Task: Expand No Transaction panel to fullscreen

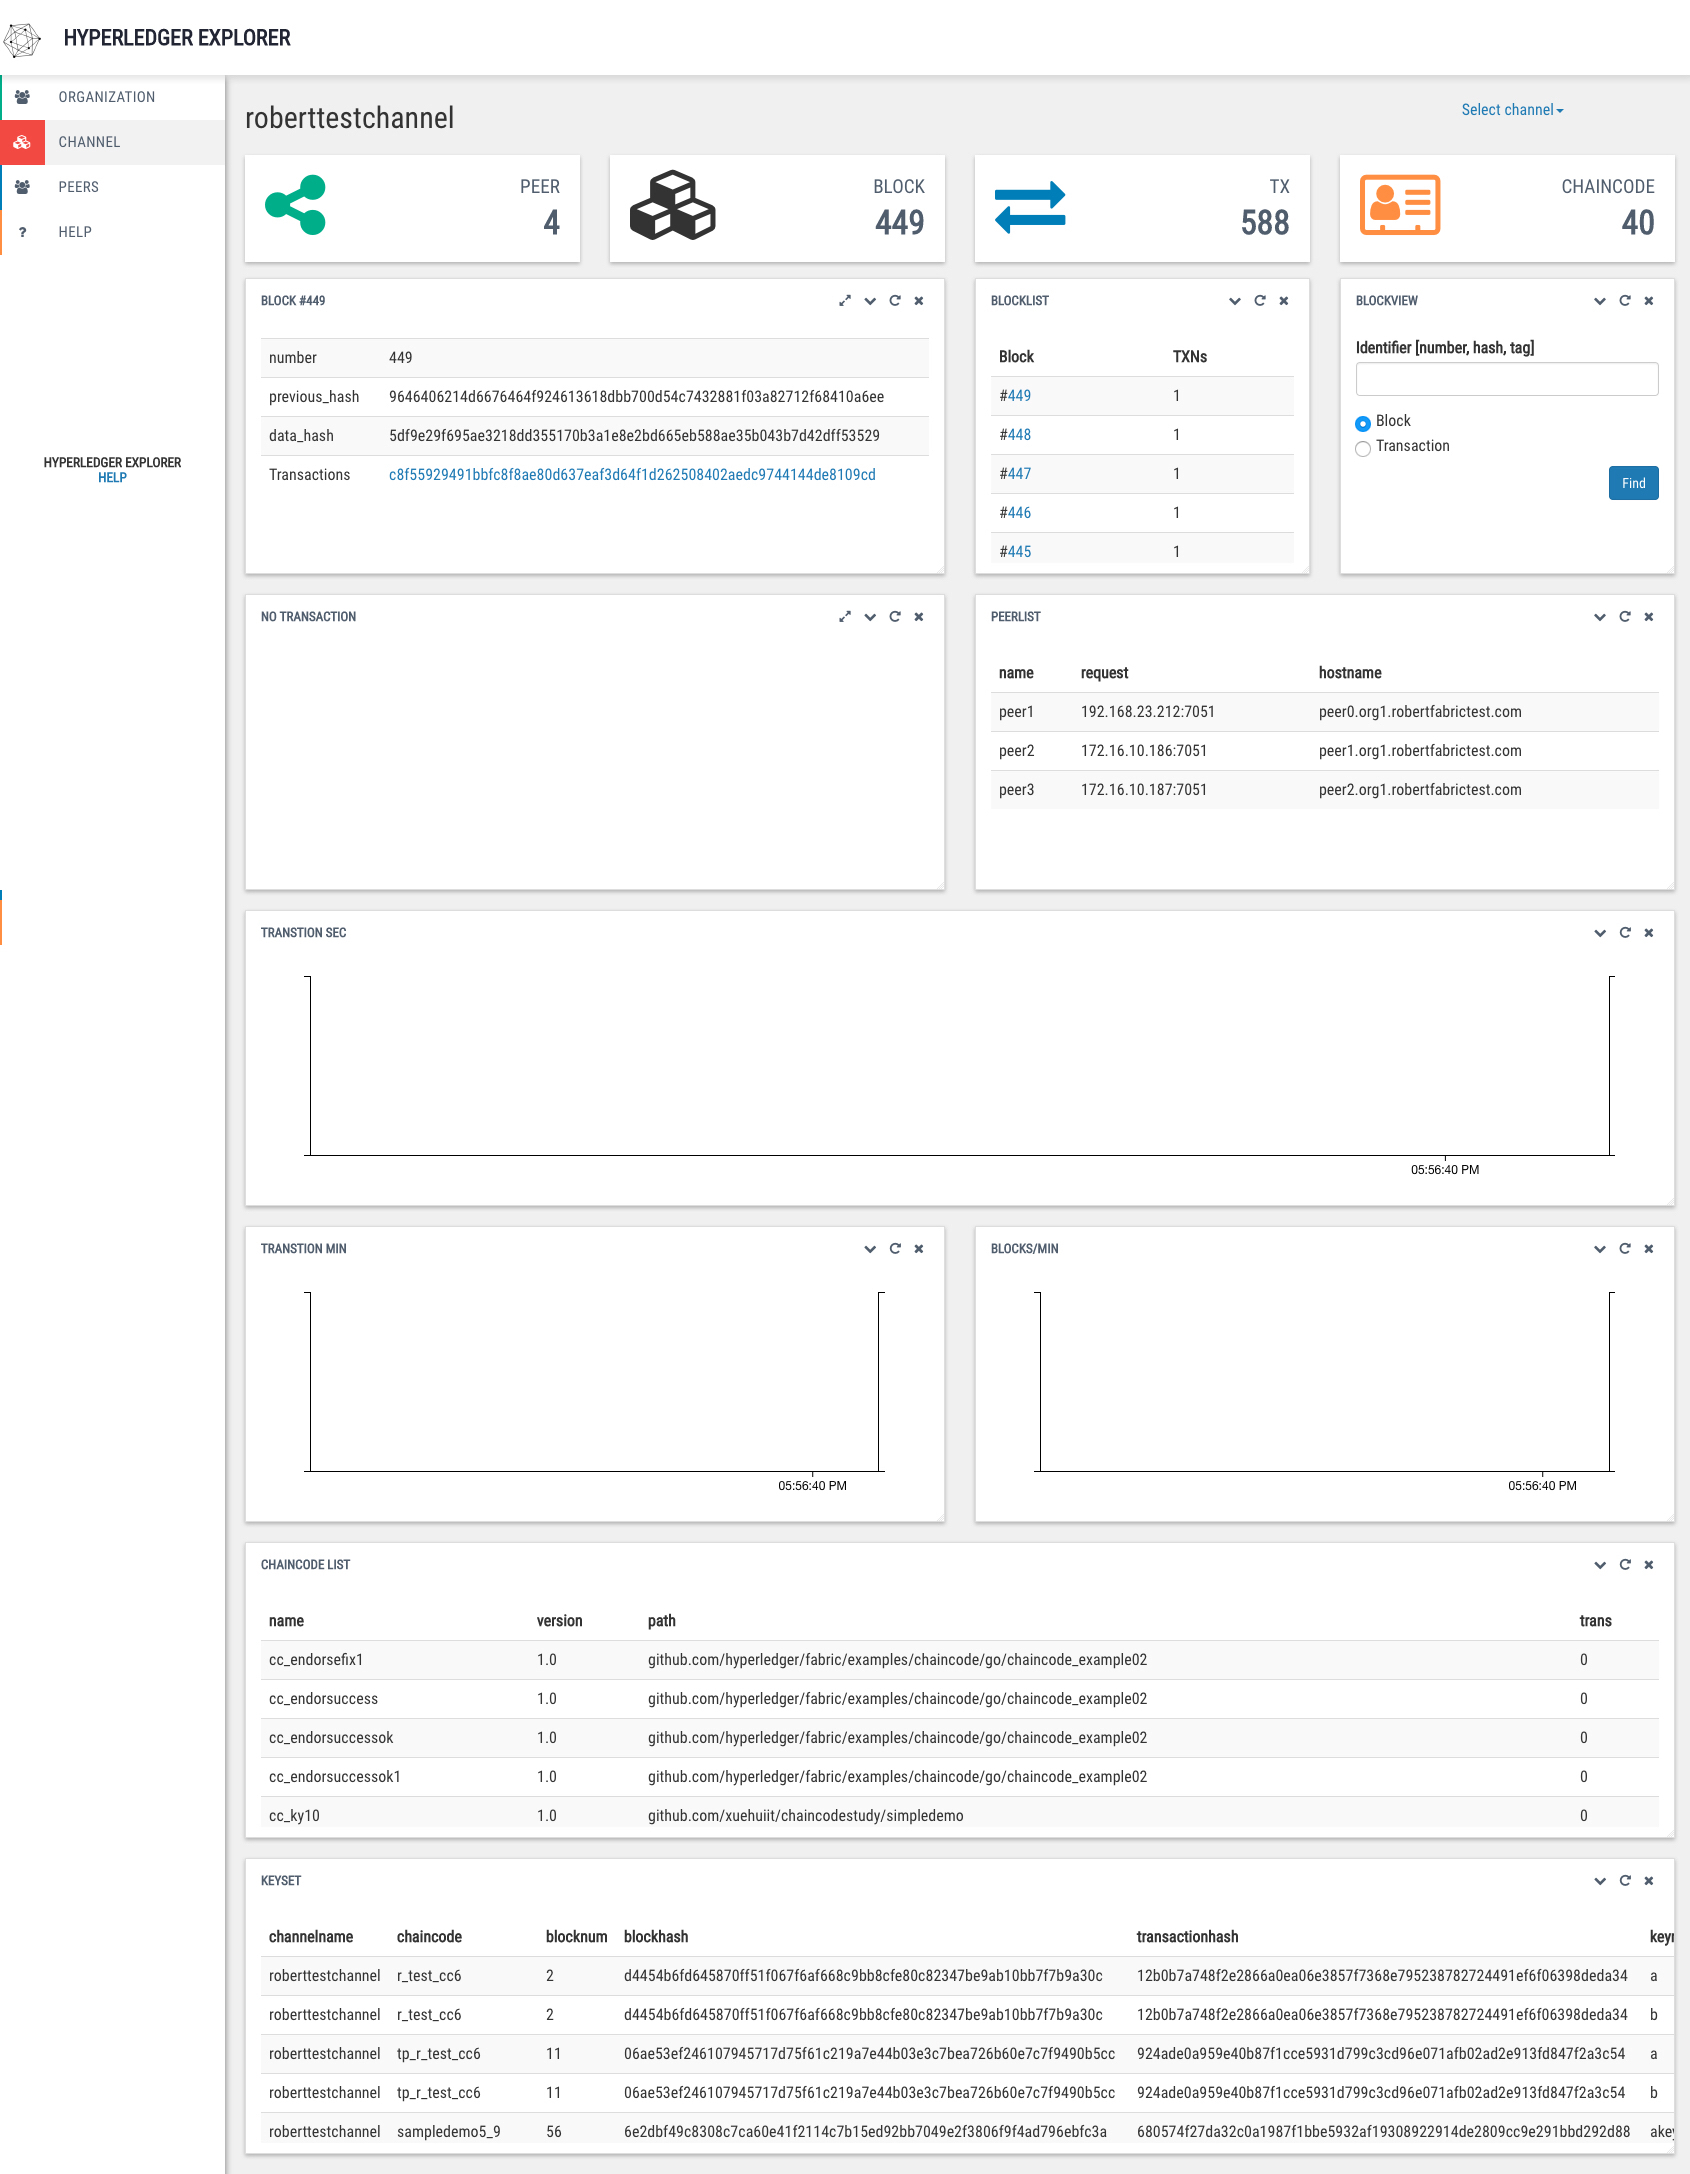Action: pos(845,617)
